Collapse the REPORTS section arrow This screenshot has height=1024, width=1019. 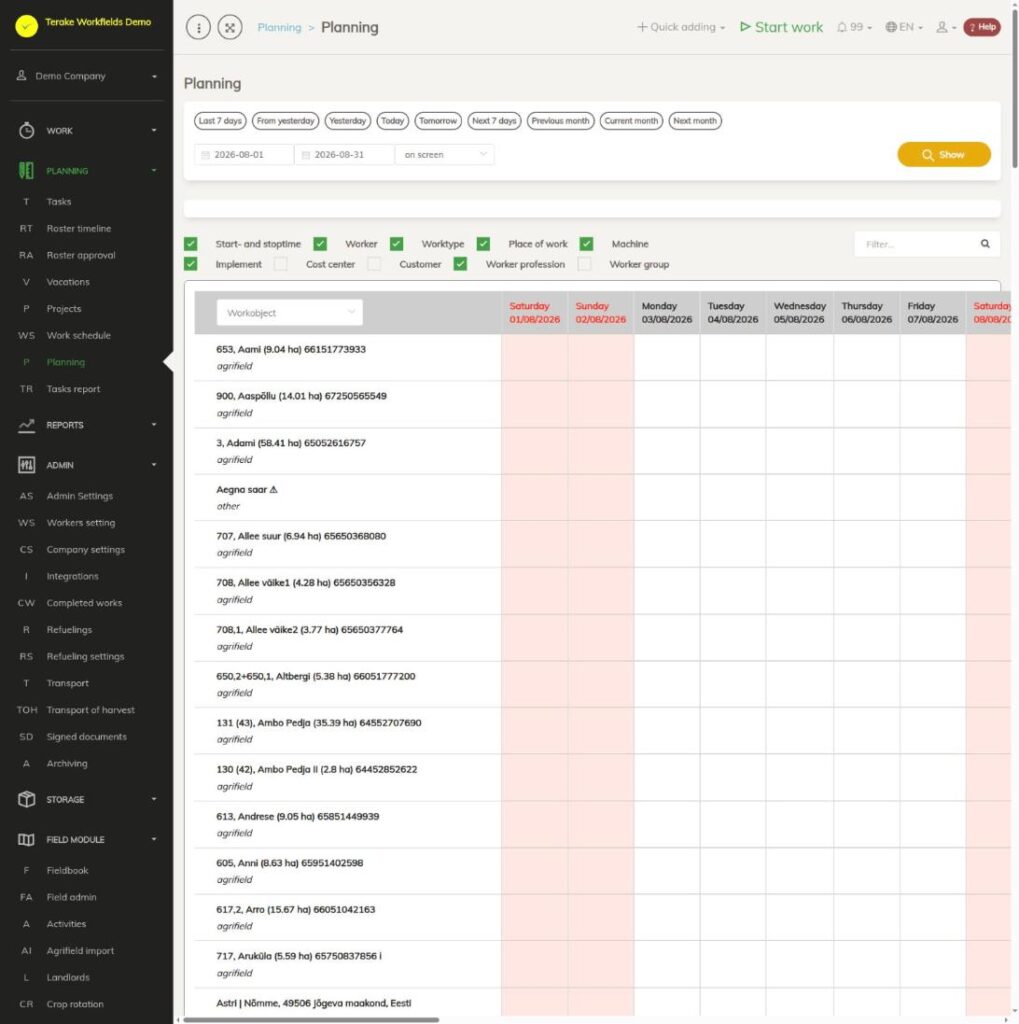(x=154, y=425)
